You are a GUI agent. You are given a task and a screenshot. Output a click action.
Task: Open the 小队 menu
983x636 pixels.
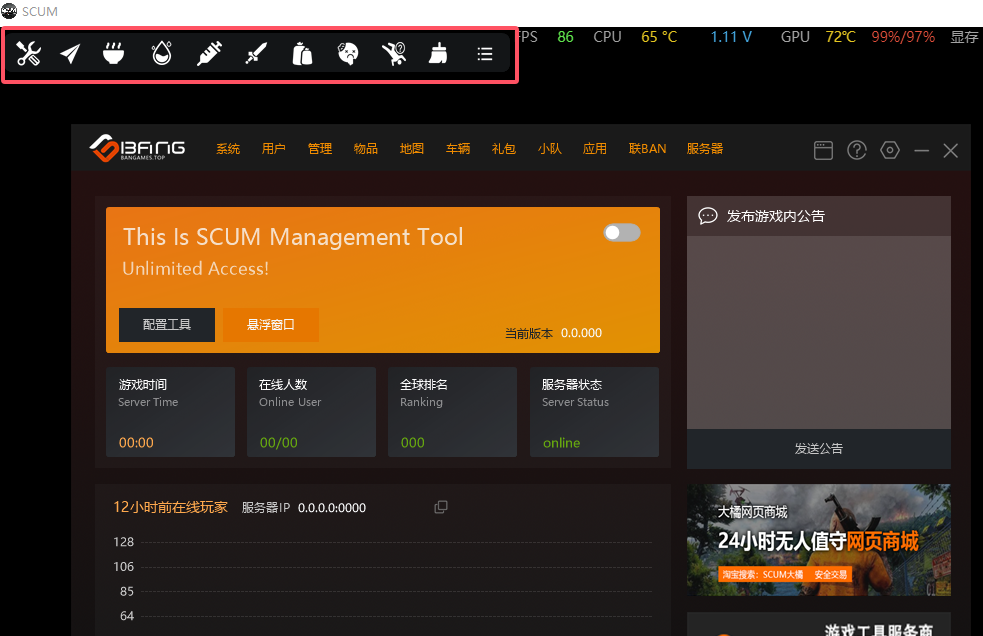point(549,149)
